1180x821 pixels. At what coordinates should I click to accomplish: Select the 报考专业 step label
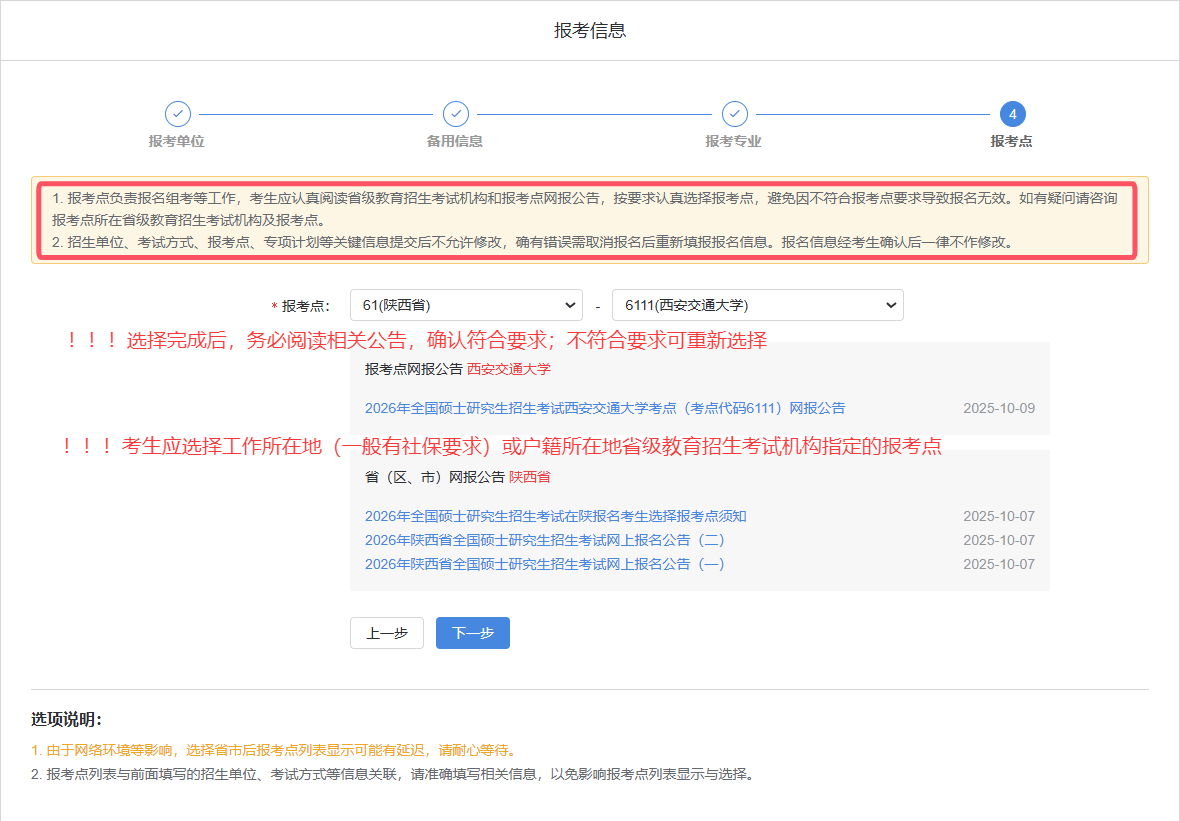(x=734, y=141)
